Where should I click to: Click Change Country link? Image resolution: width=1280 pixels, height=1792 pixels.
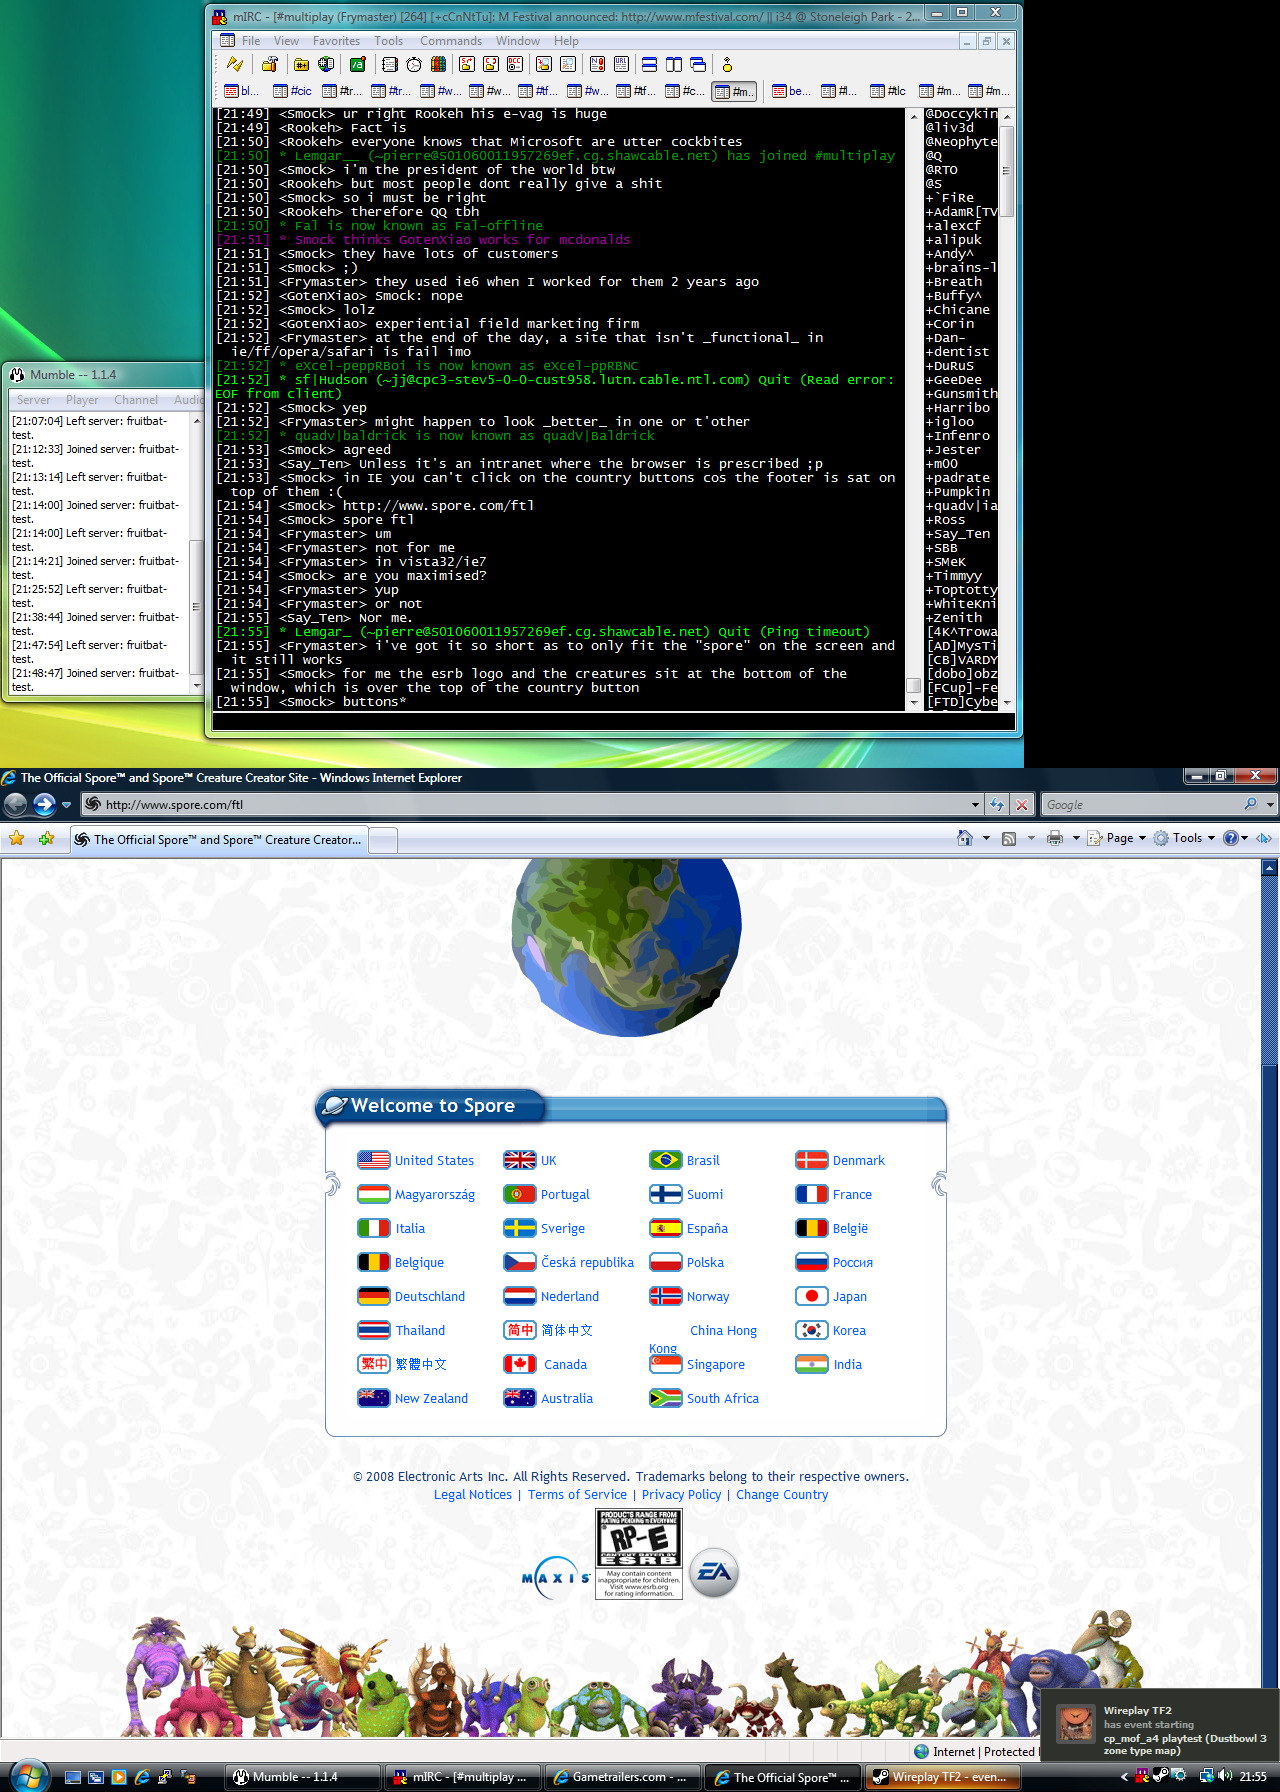782,1494
